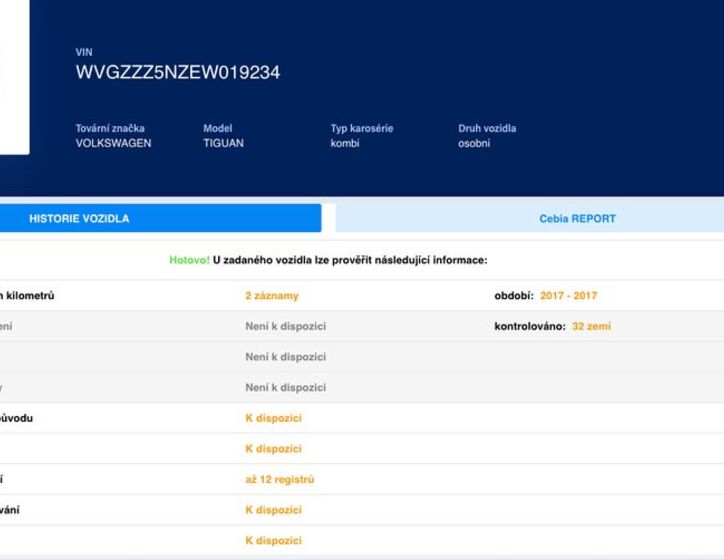Image resolution: width=724 pixels, height=560 pixels.
Task: Click the TIGUAN model value
Action: (223, 143)
